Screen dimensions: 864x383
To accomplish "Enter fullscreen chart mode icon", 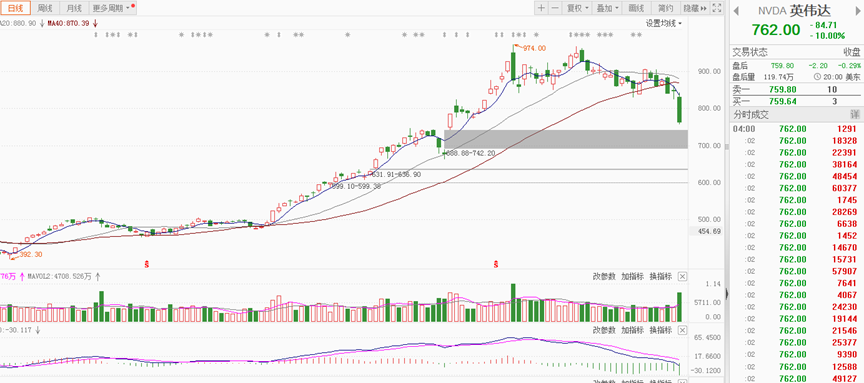I will click(717, 8).
